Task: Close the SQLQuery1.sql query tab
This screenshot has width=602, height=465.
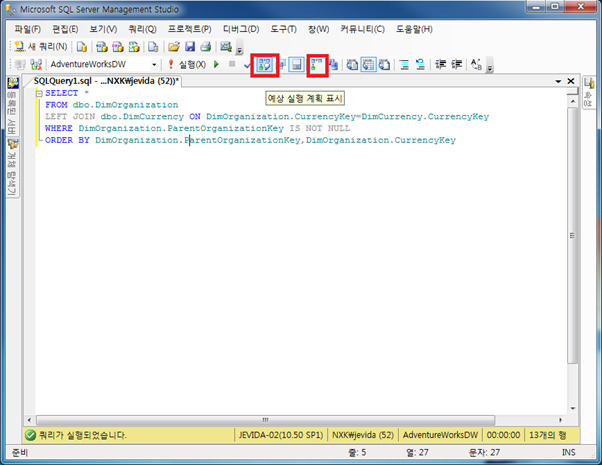Action: [x=571, y=81]
